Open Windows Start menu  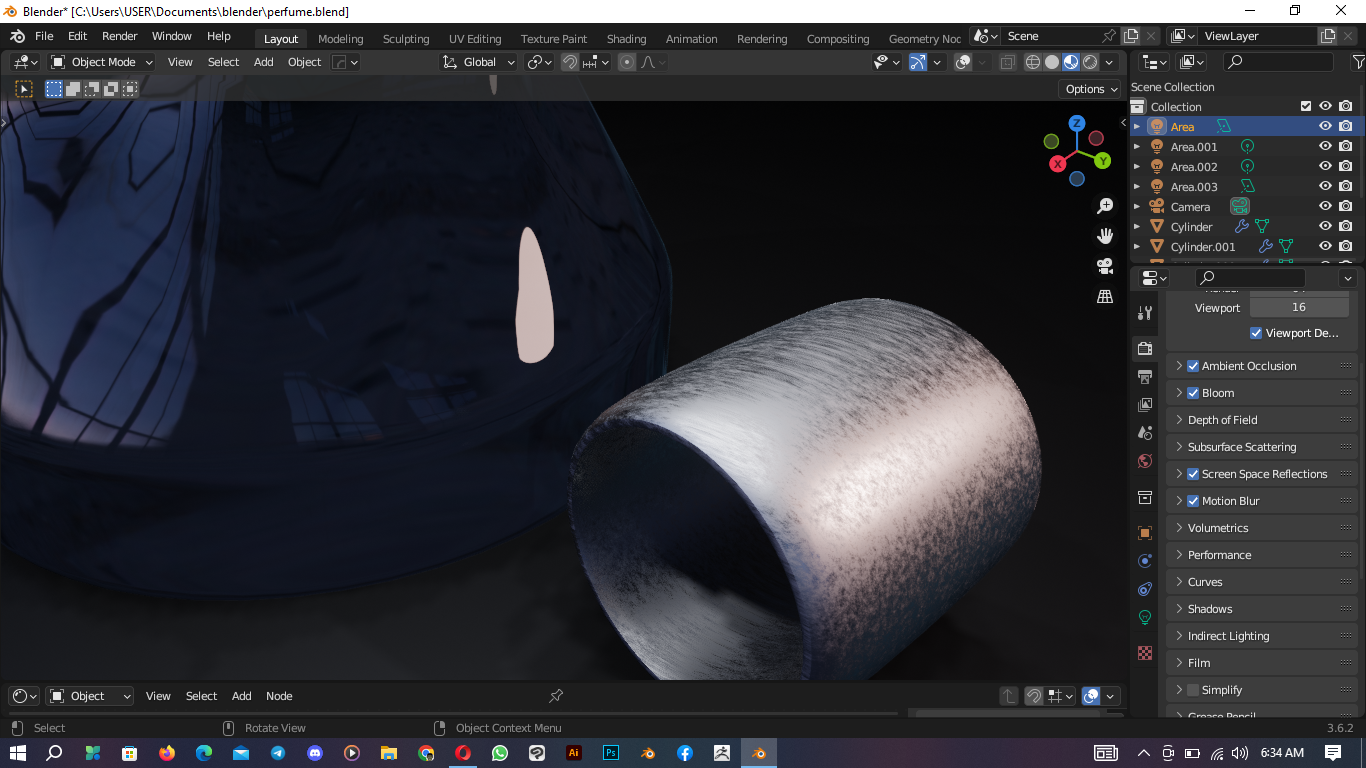[x=18, y=753]
